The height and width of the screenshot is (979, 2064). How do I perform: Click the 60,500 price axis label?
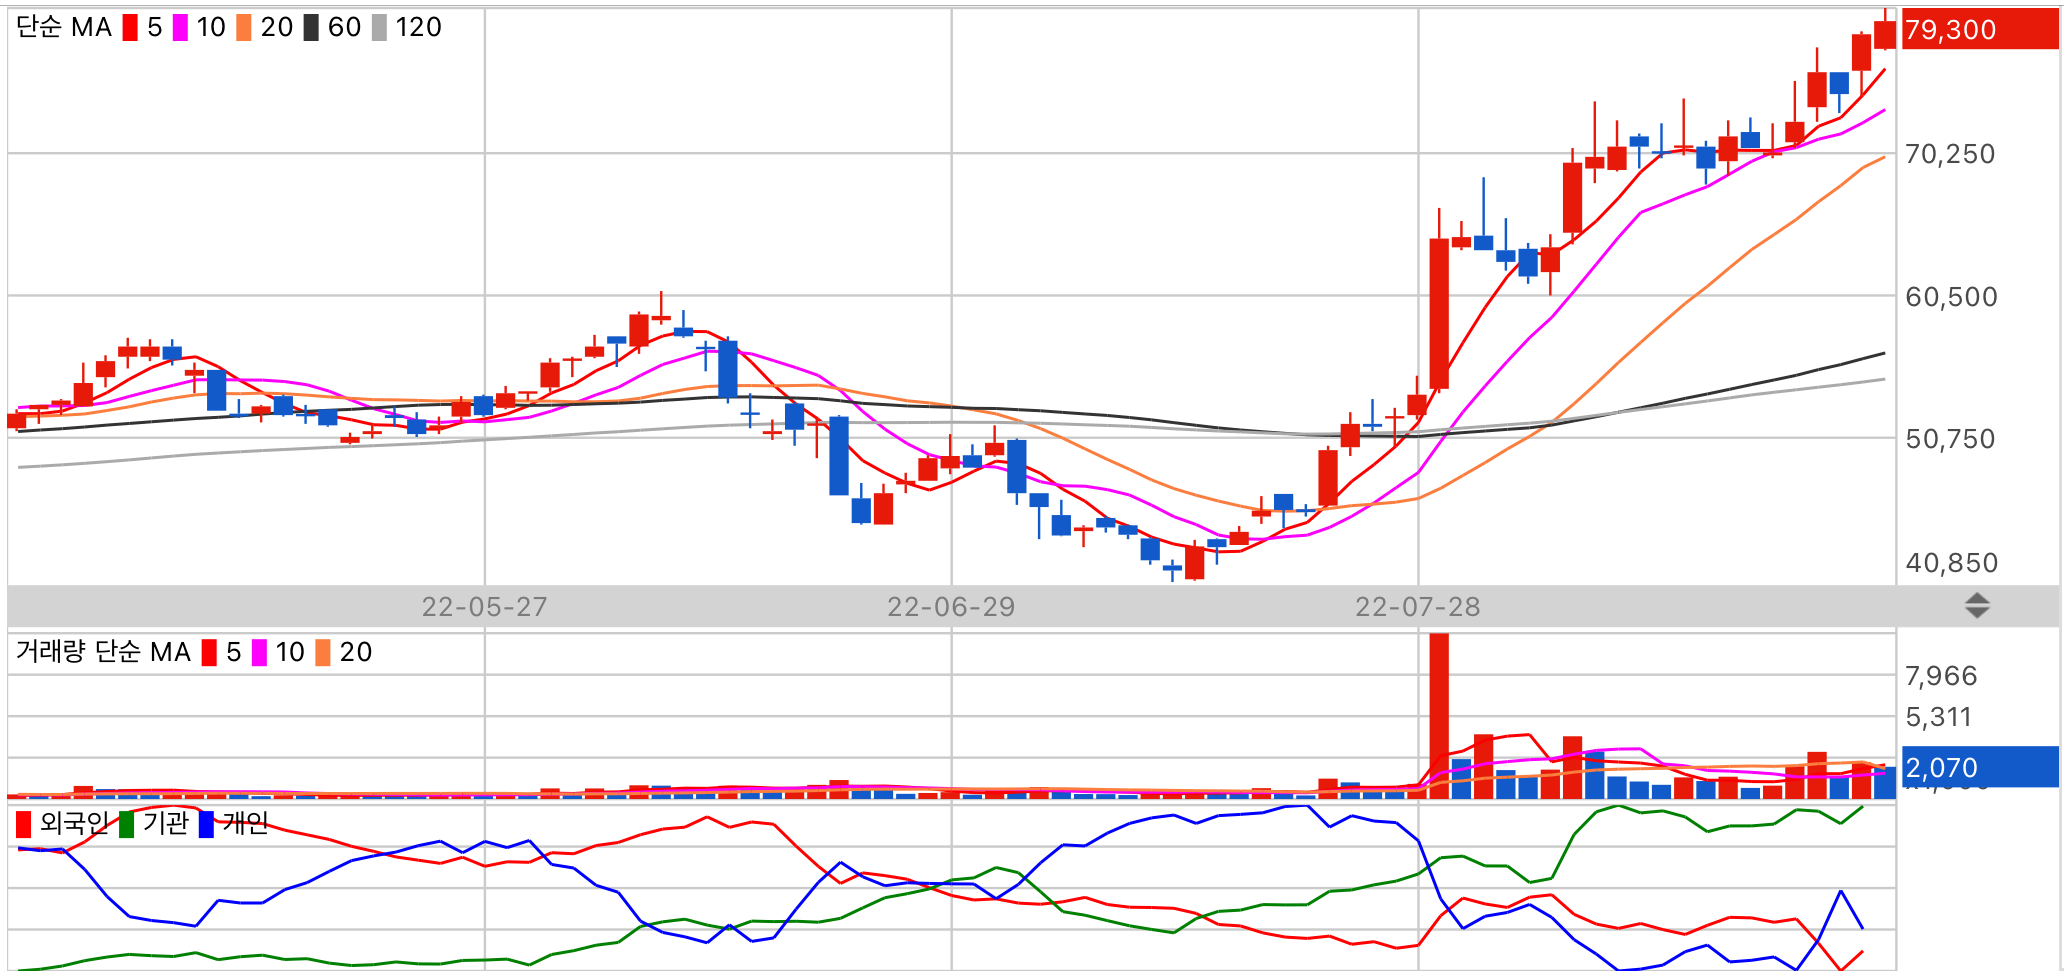pos(1951,297)
